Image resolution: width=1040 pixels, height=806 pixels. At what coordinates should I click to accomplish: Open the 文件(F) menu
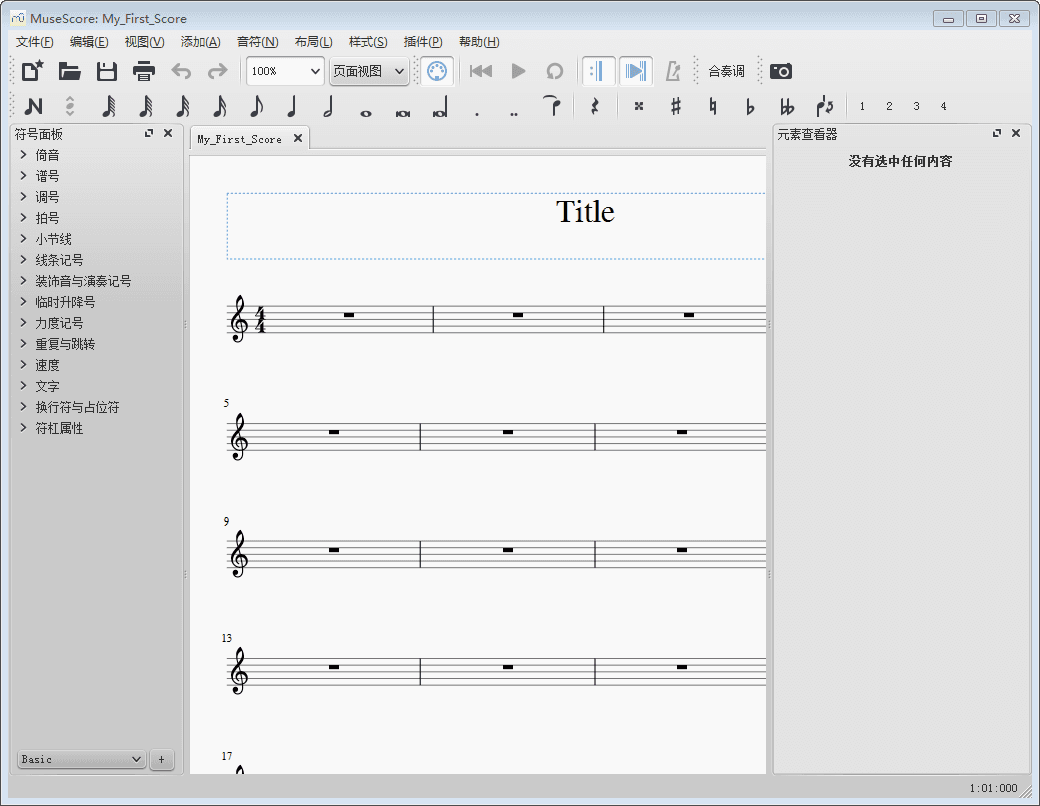pyautogui.click(x=34, y=42)
